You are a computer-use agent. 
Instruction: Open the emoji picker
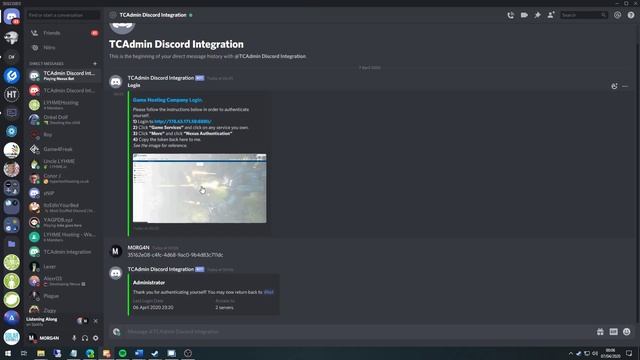[x=627, y=332]
